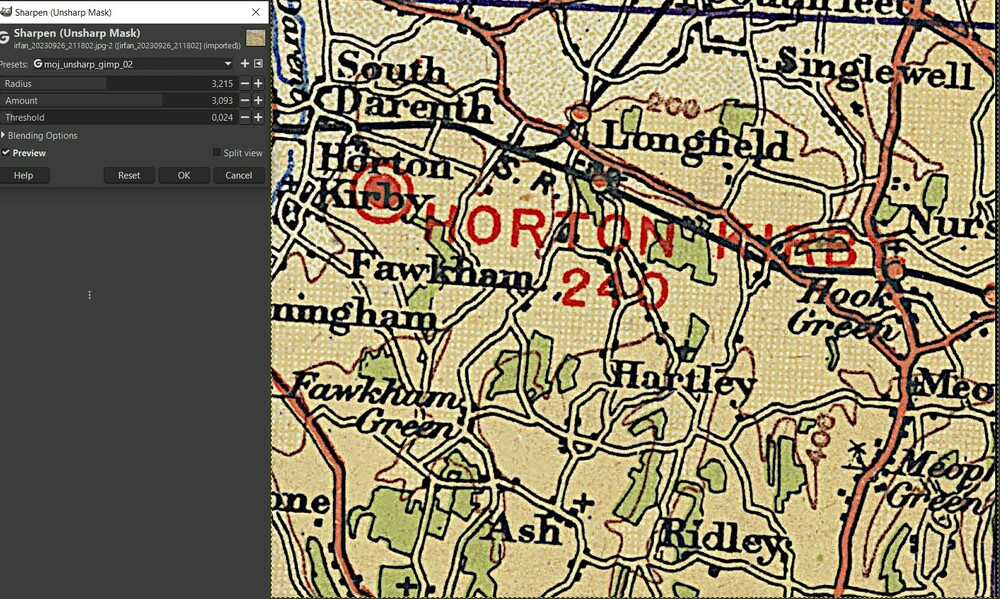Click on the Amount slider bar
Image resolution: width=1000 pixels, height=599 pixels.
(x=118, y=100)
